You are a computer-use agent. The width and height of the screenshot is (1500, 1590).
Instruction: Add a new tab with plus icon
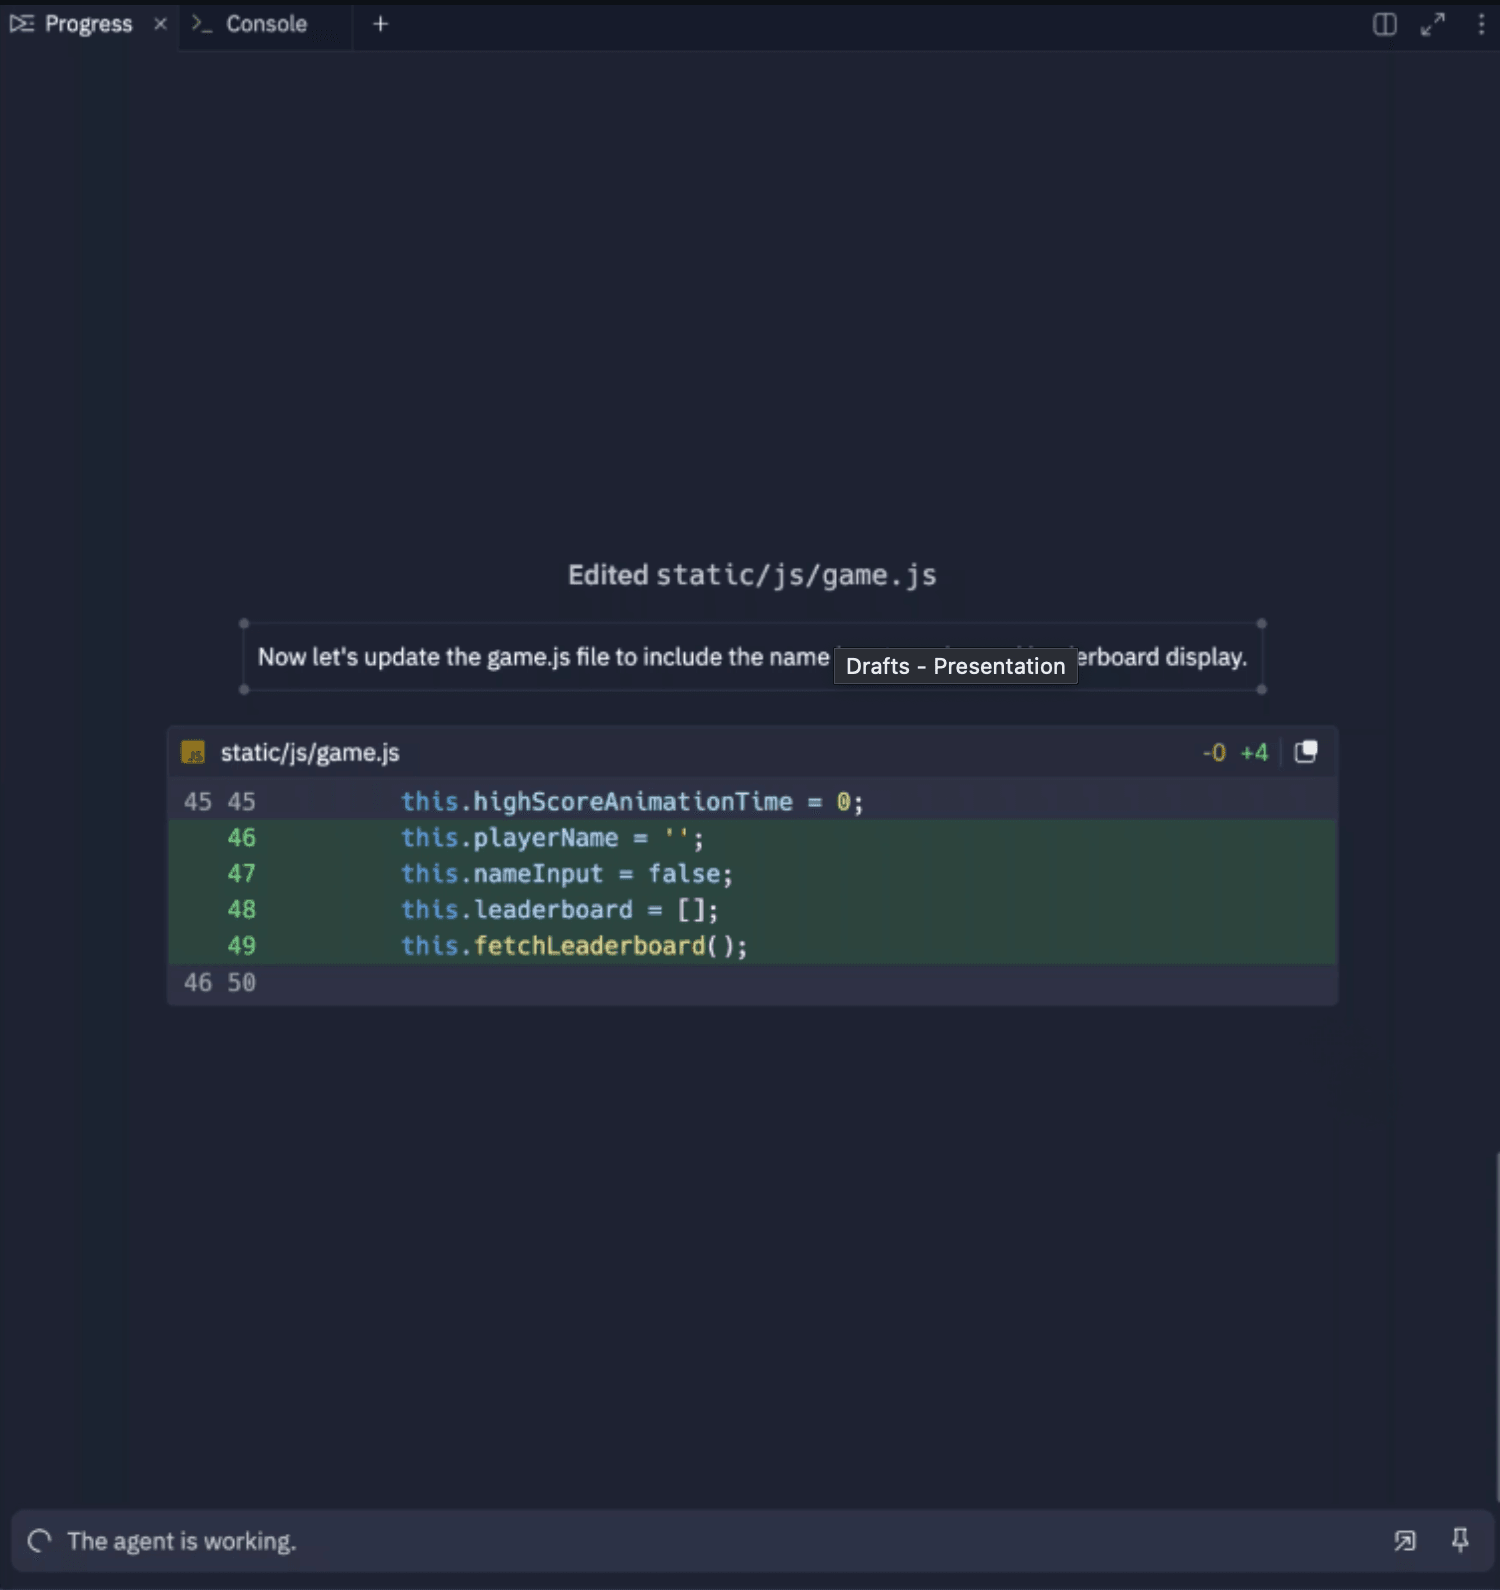coord(380,24)
